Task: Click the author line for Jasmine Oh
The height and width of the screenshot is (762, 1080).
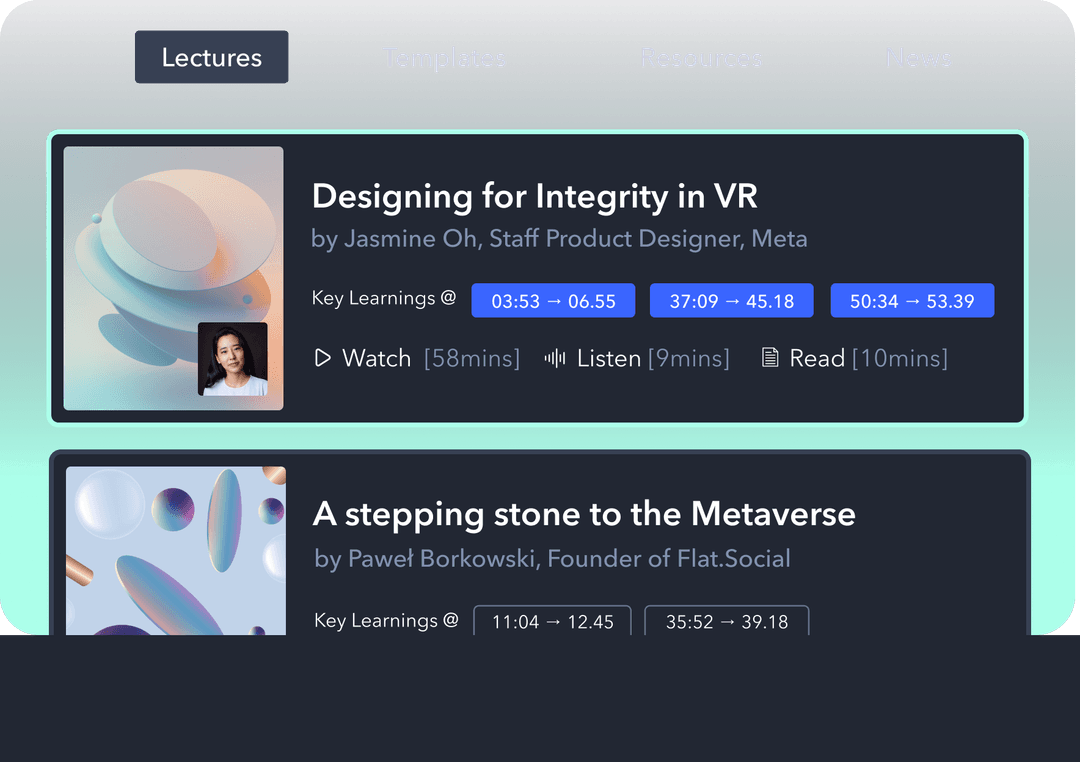Action: [x=559, y=239]
